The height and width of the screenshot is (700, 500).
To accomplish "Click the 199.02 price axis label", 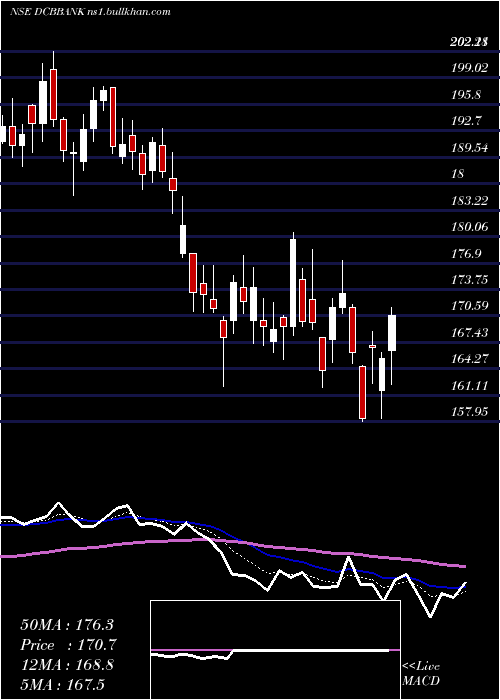I will 470,68.
